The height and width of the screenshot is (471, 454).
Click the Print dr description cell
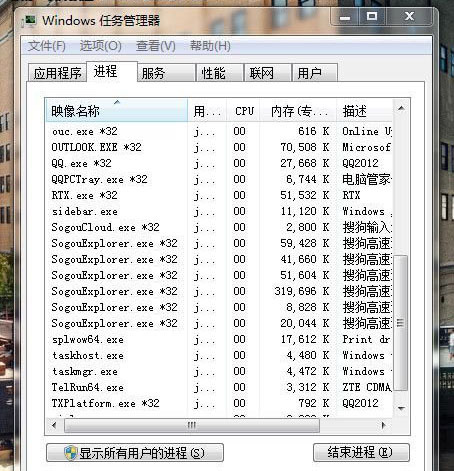(366, 339)
